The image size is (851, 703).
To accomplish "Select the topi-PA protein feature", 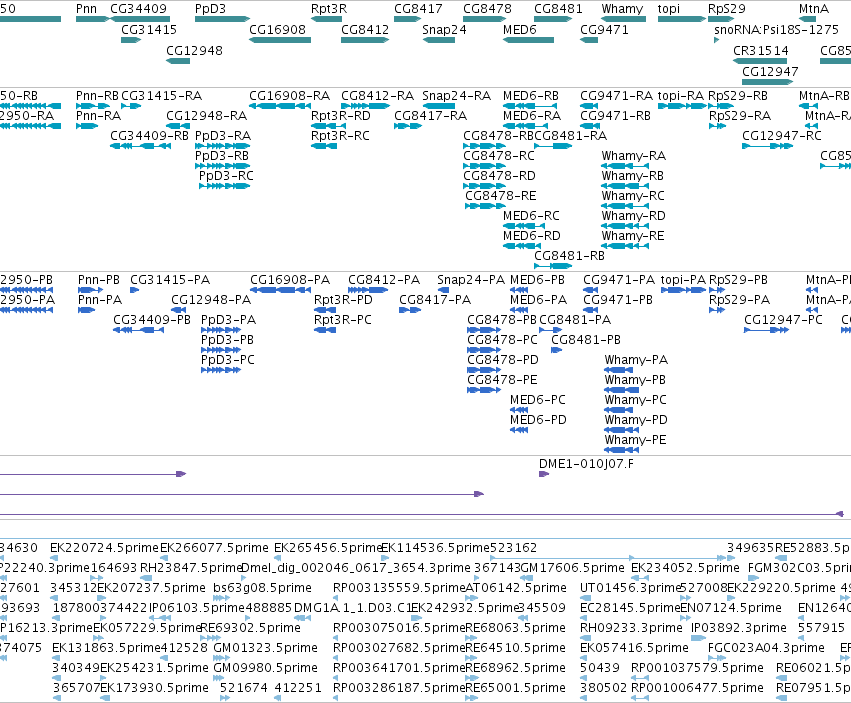I will click(683, 290).
